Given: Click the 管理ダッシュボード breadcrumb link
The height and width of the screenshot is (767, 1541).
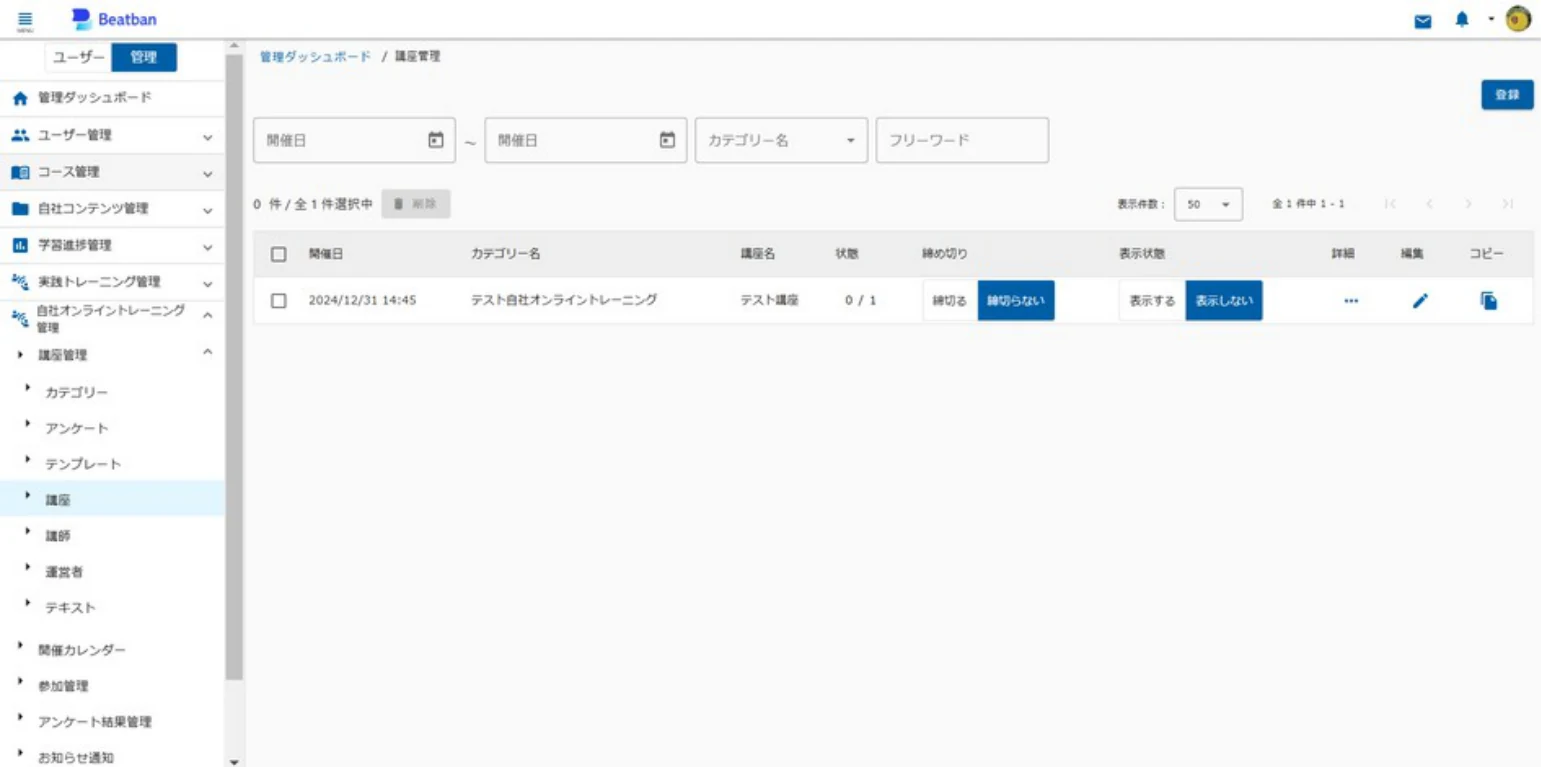Looking at the screenshot, I should click(316, 57).
